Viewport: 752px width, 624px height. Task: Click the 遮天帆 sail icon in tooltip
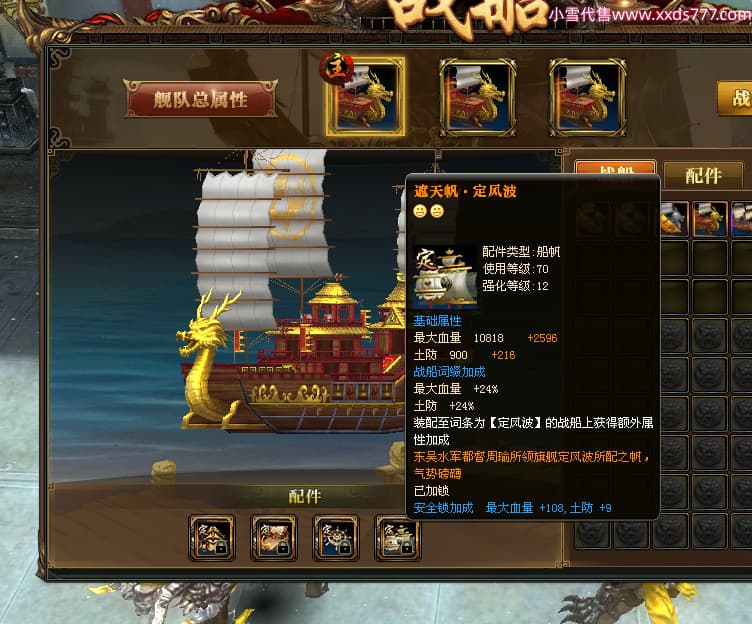[x=445, y=277]
